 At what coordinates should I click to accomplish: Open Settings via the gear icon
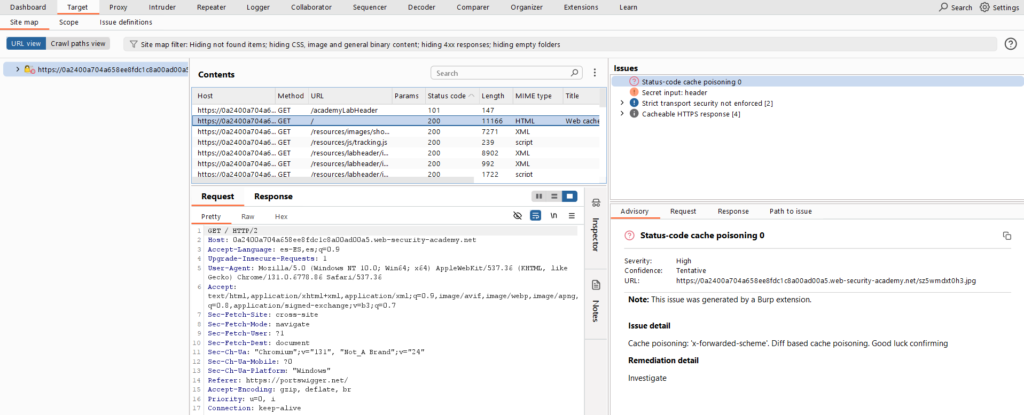click(984, 7)
